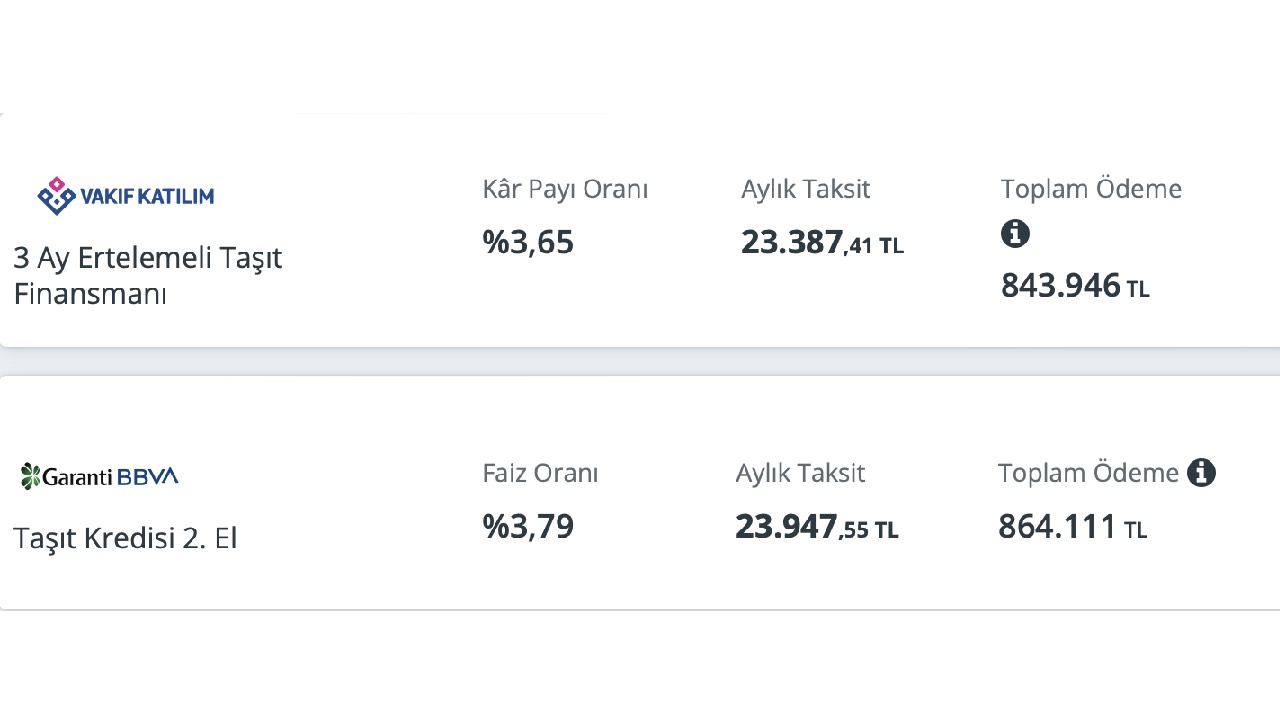Select the %3,65 kâr payı rate
The image size is (1280, 720).
(x=528, y=243)
